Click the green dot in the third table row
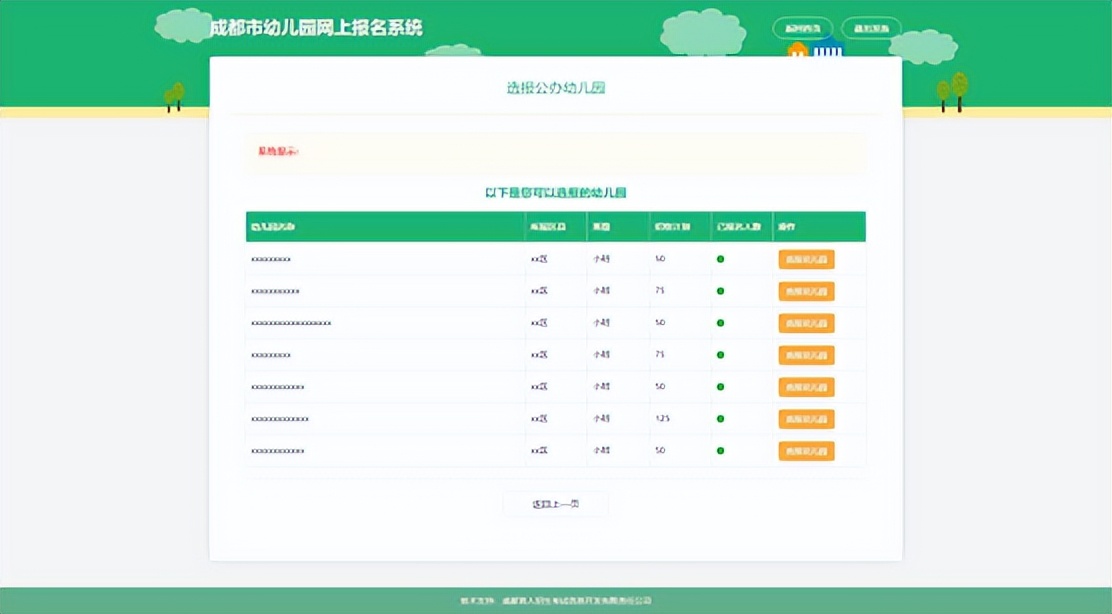Image resolution: width=1112 pixels, height=614 pixels. pyautogui.click(x=722, y=323)
